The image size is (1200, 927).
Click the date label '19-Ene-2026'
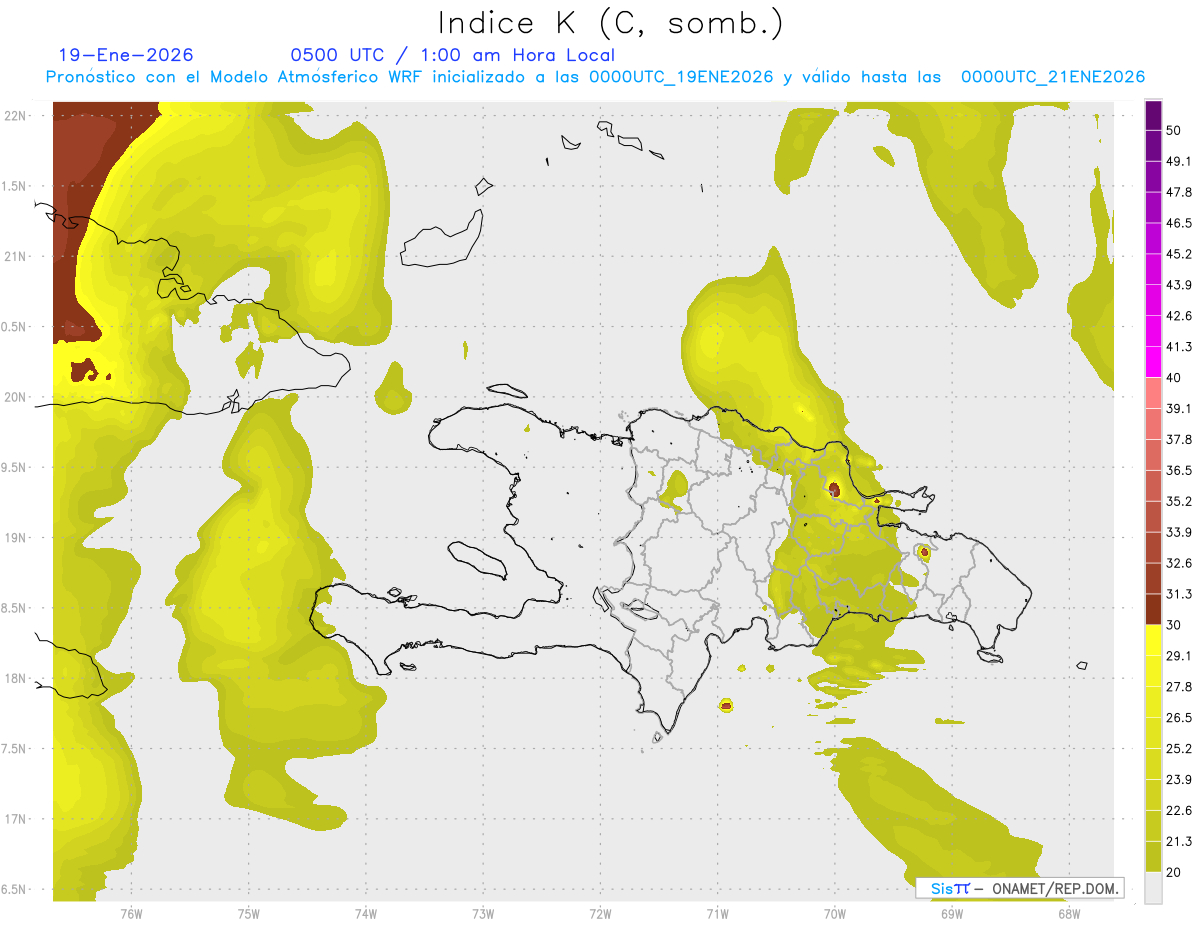(x=126, y=55)
